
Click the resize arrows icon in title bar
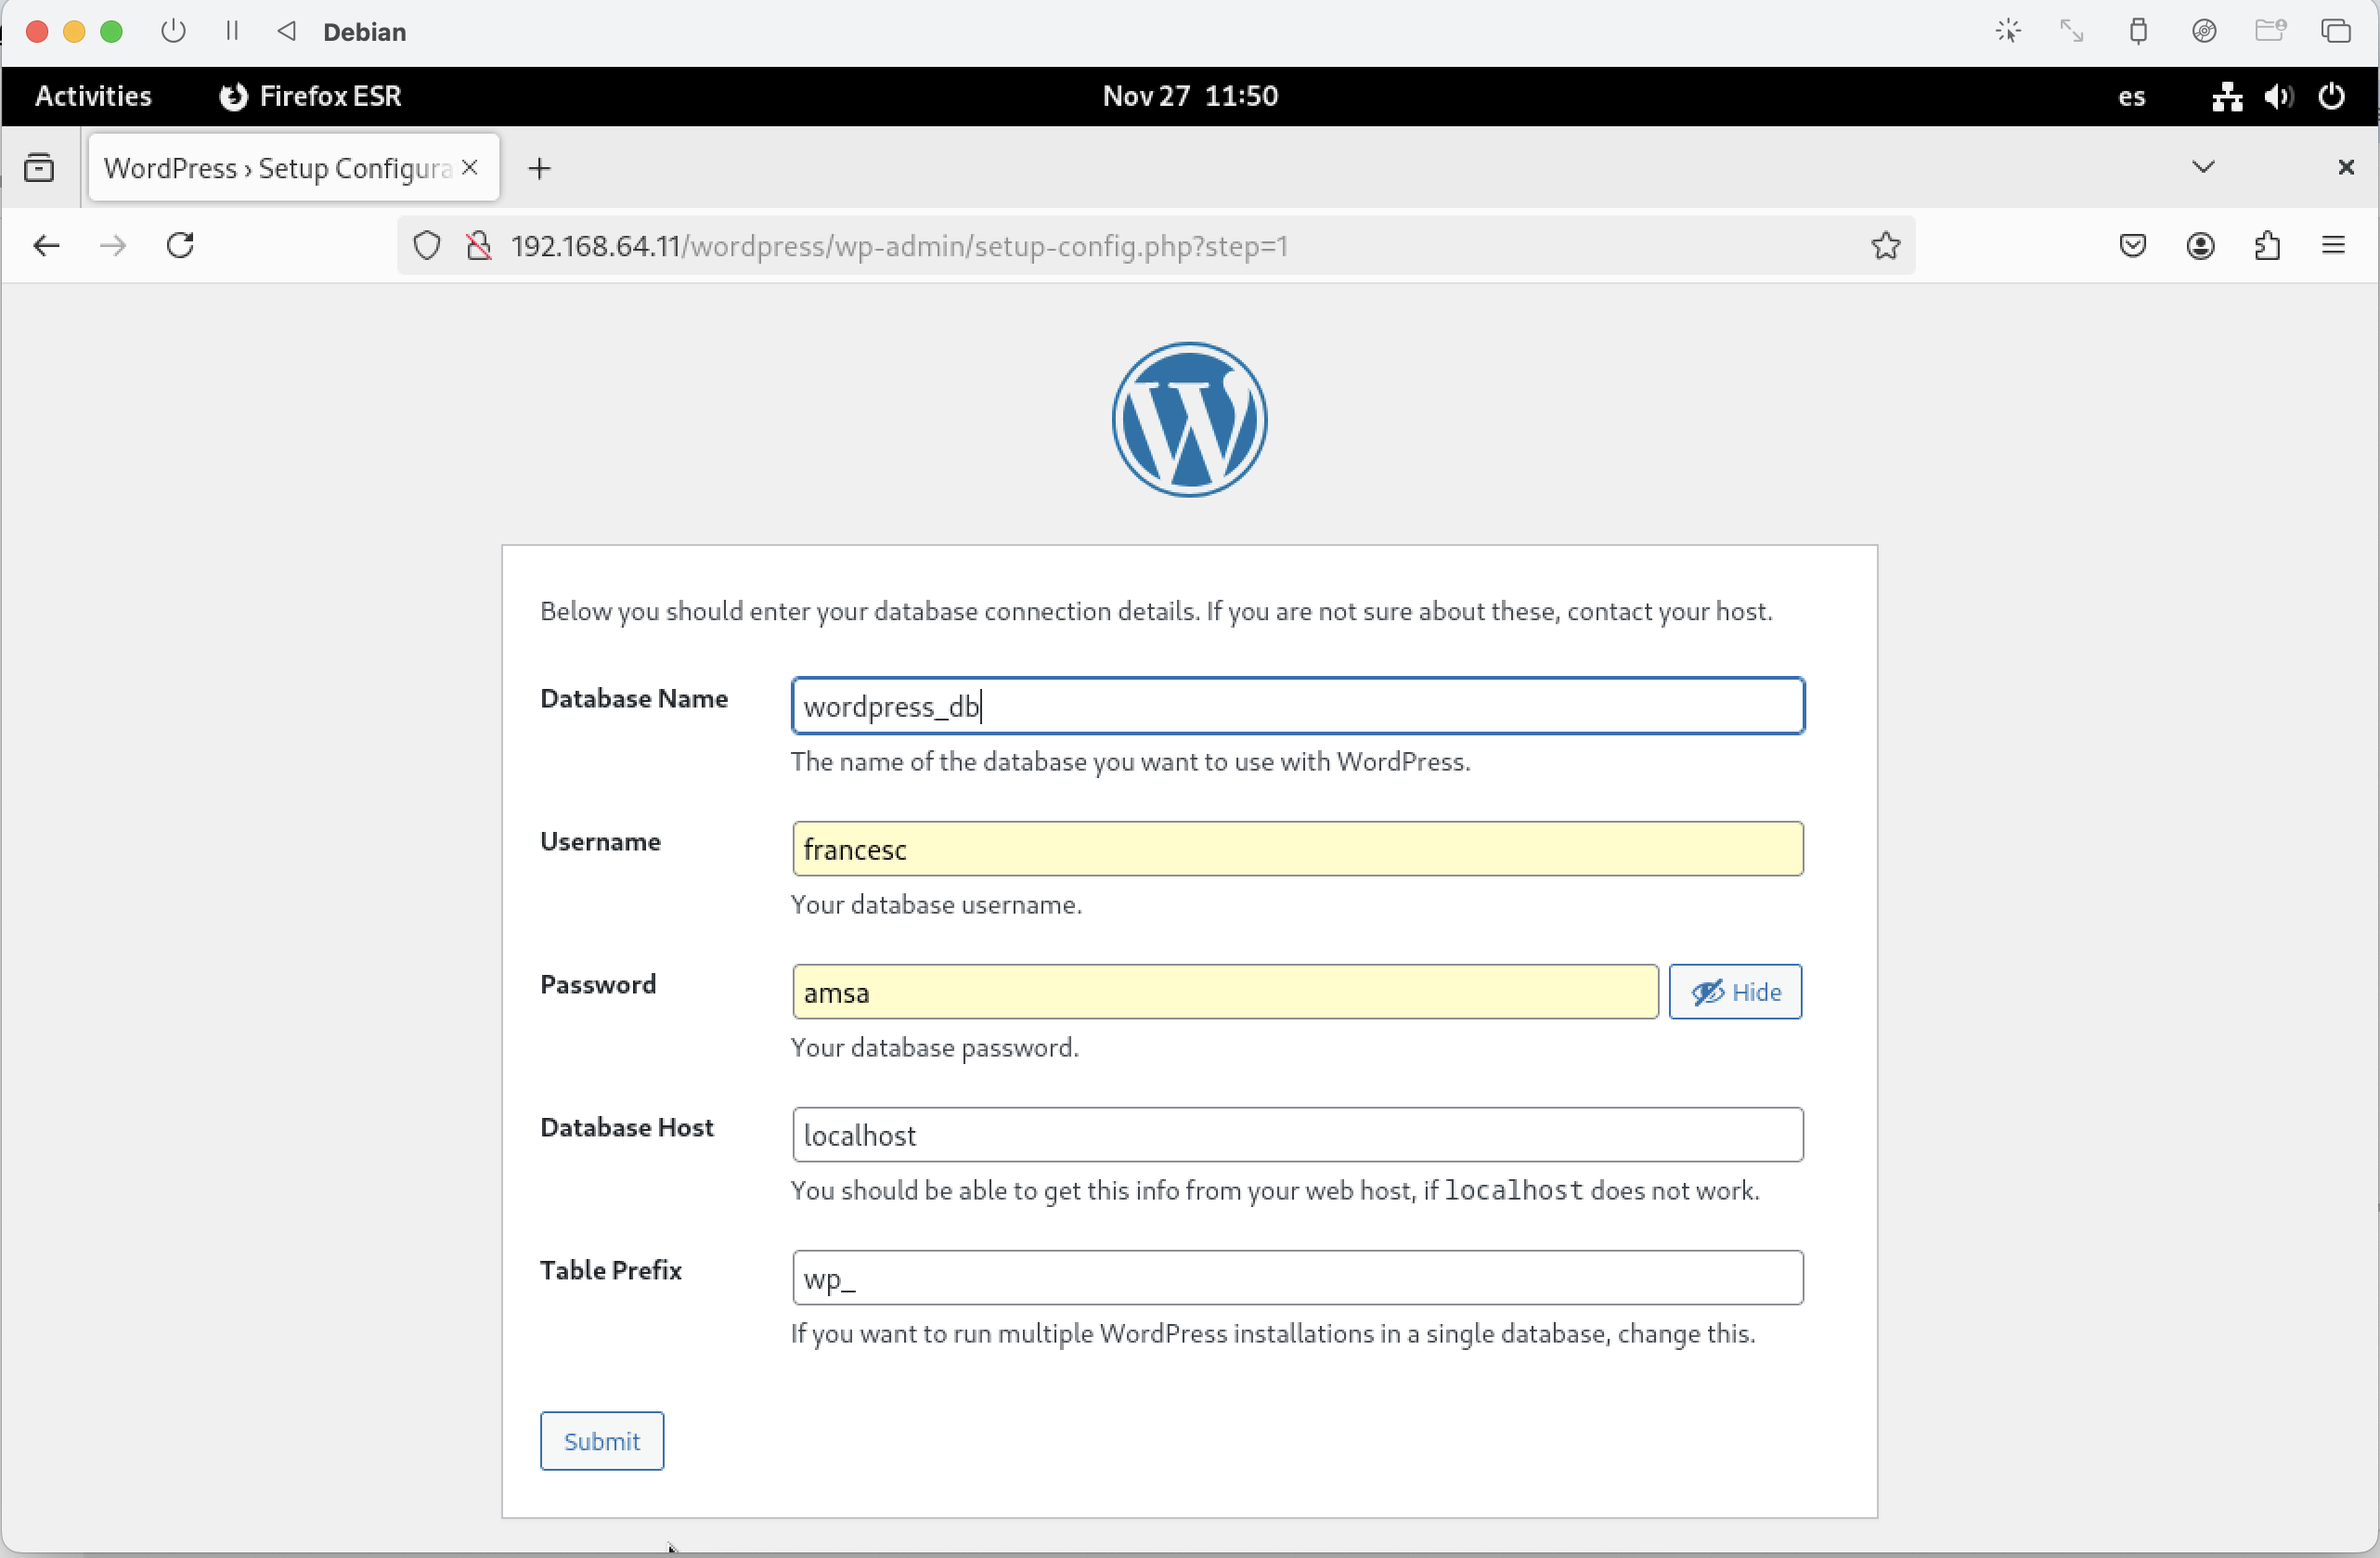2072,31
